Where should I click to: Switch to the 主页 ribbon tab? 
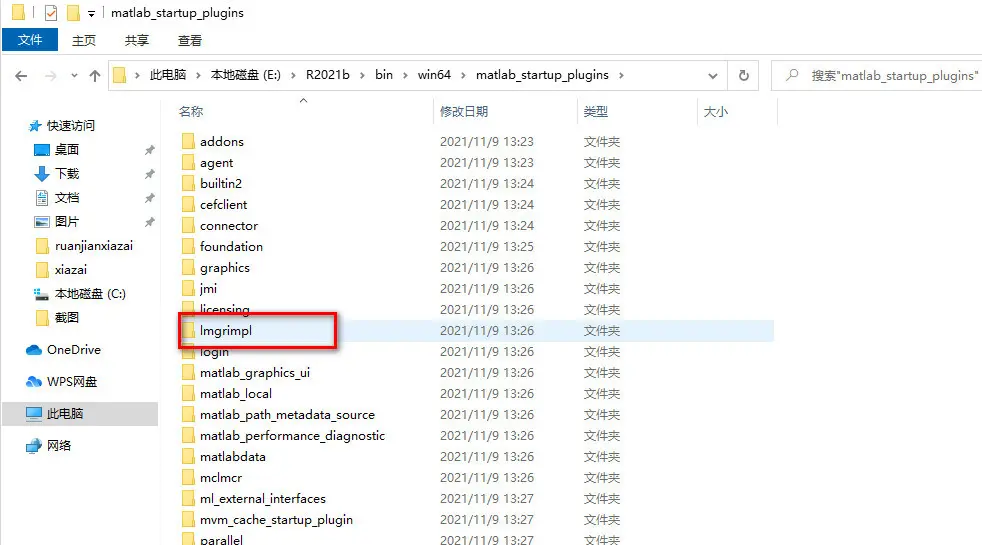point(84,41)
